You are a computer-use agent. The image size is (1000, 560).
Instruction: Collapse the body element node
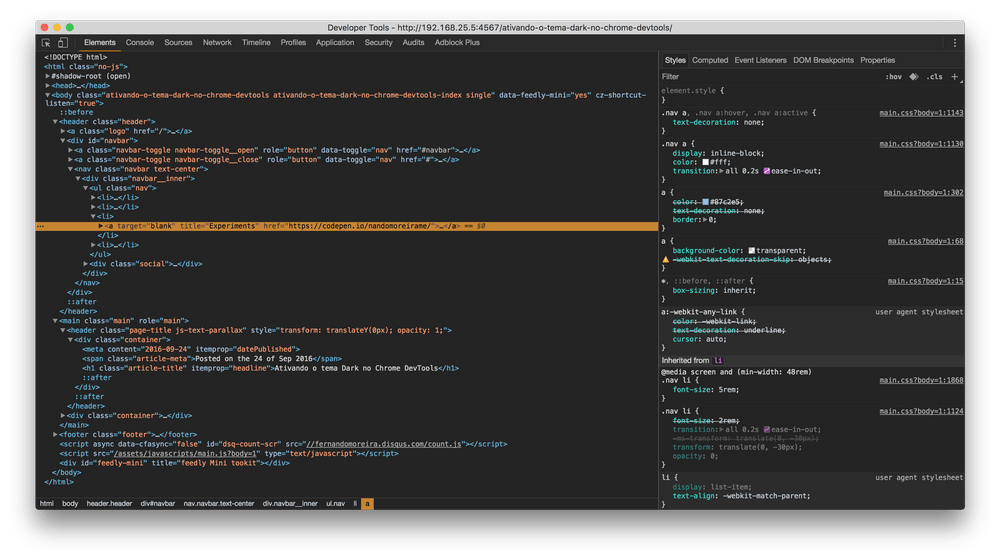click(48, 95)
